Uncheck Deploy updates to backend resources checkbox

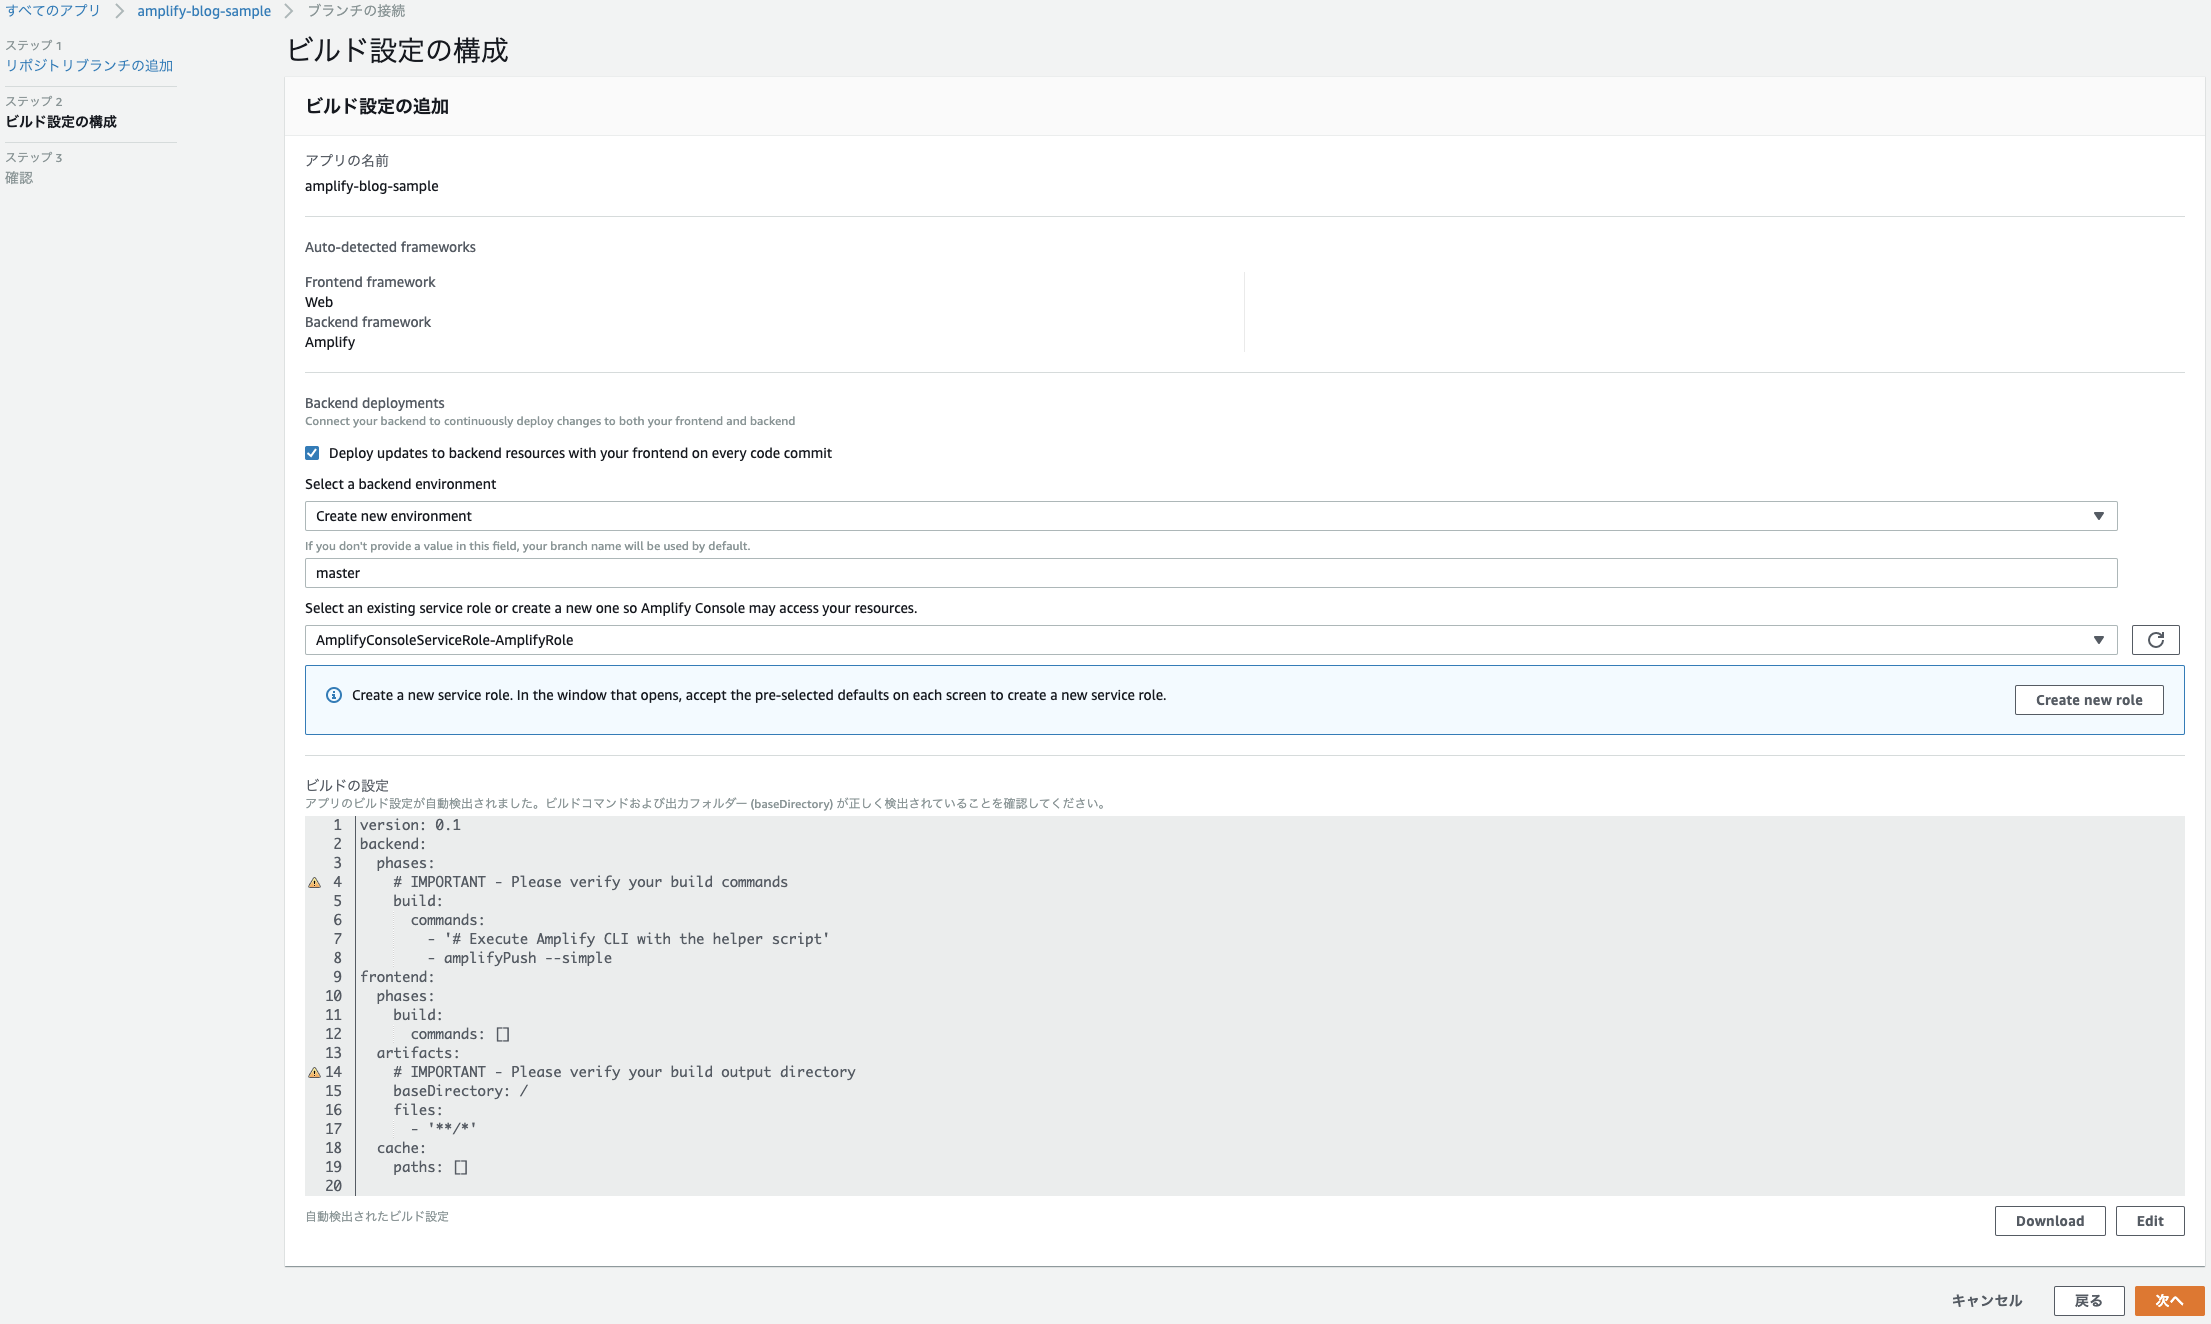pyautogui.click(x=312, y=453)
